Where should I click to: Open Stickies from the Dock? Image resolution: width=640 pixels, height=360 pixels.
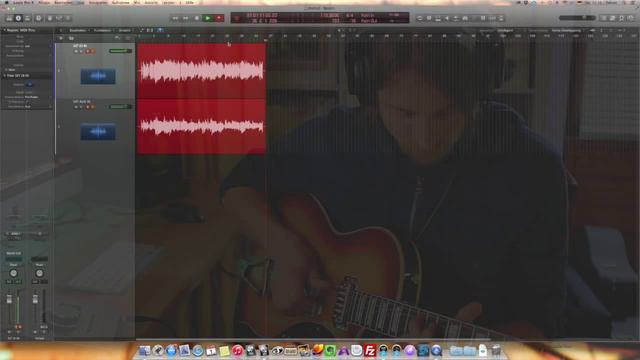tap(224, 350)
